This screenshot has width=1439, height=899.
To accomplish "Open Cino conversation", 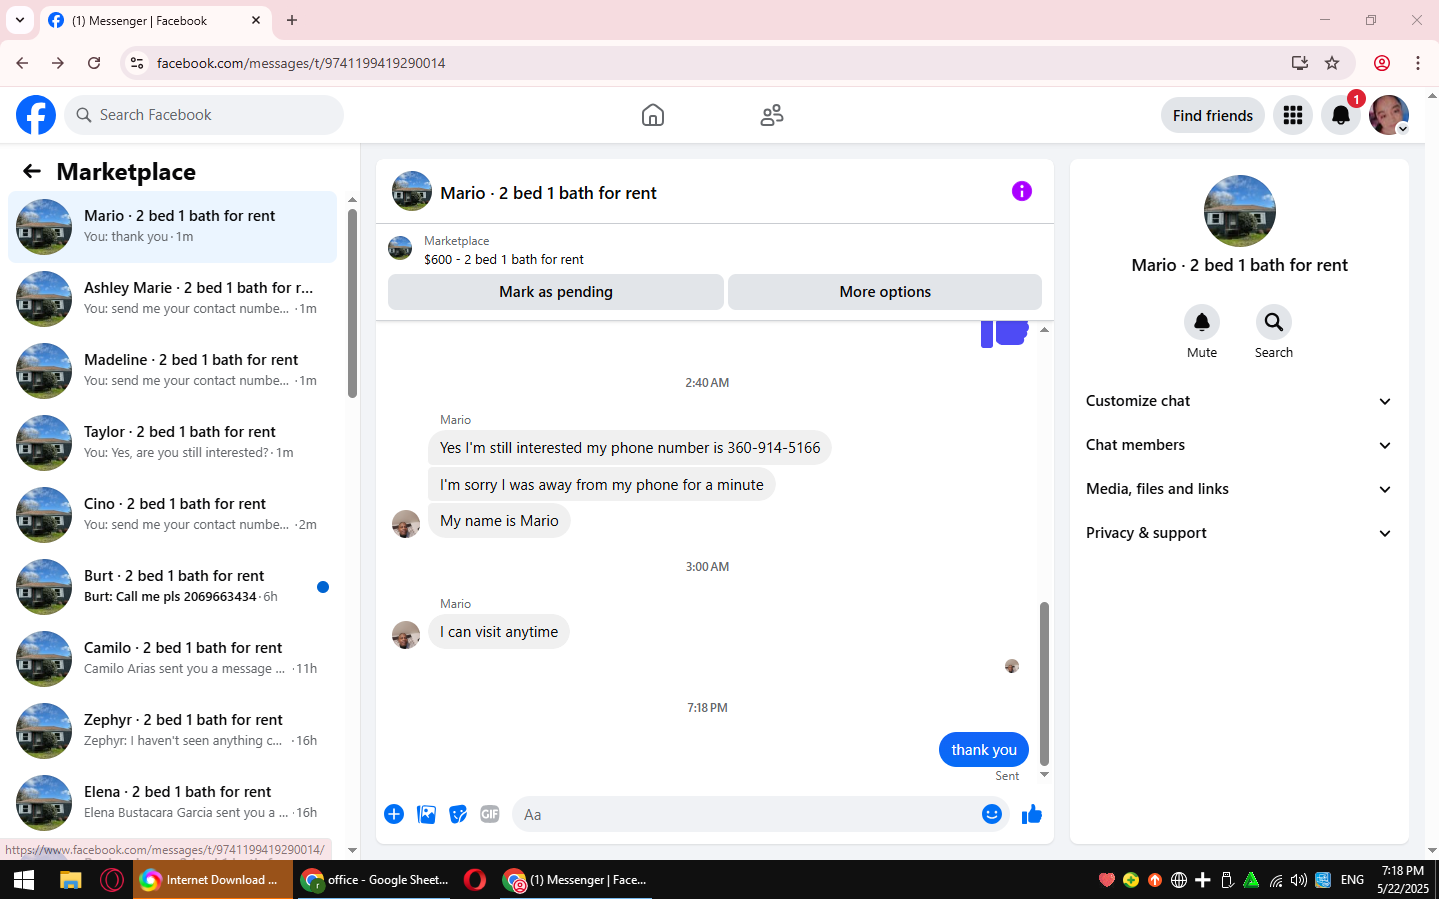I will [172, 514].
